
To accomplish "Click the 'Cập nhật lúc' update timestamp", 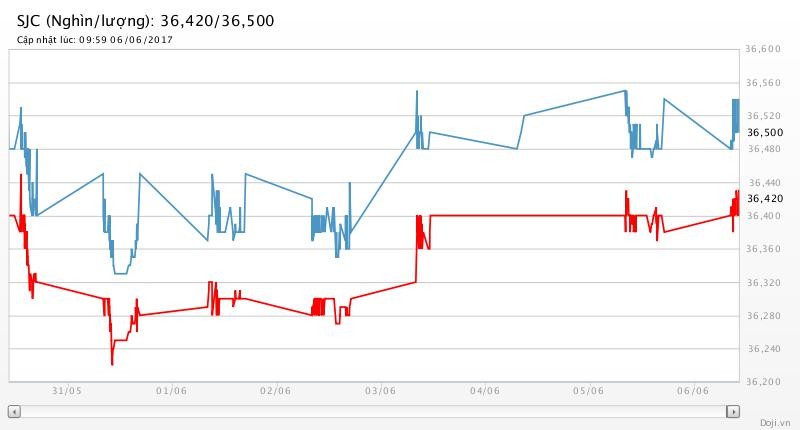I will point(95,39).
